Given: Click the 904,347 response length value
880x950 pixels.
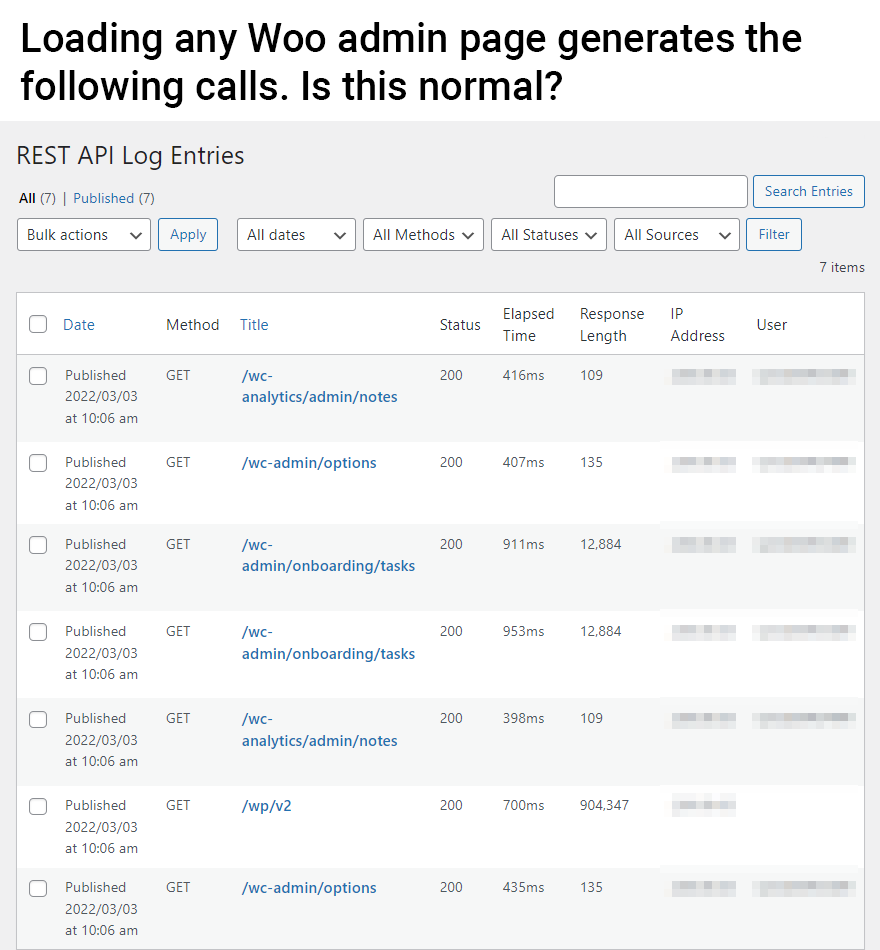Looking at the screenshot, I should [604, 805].
